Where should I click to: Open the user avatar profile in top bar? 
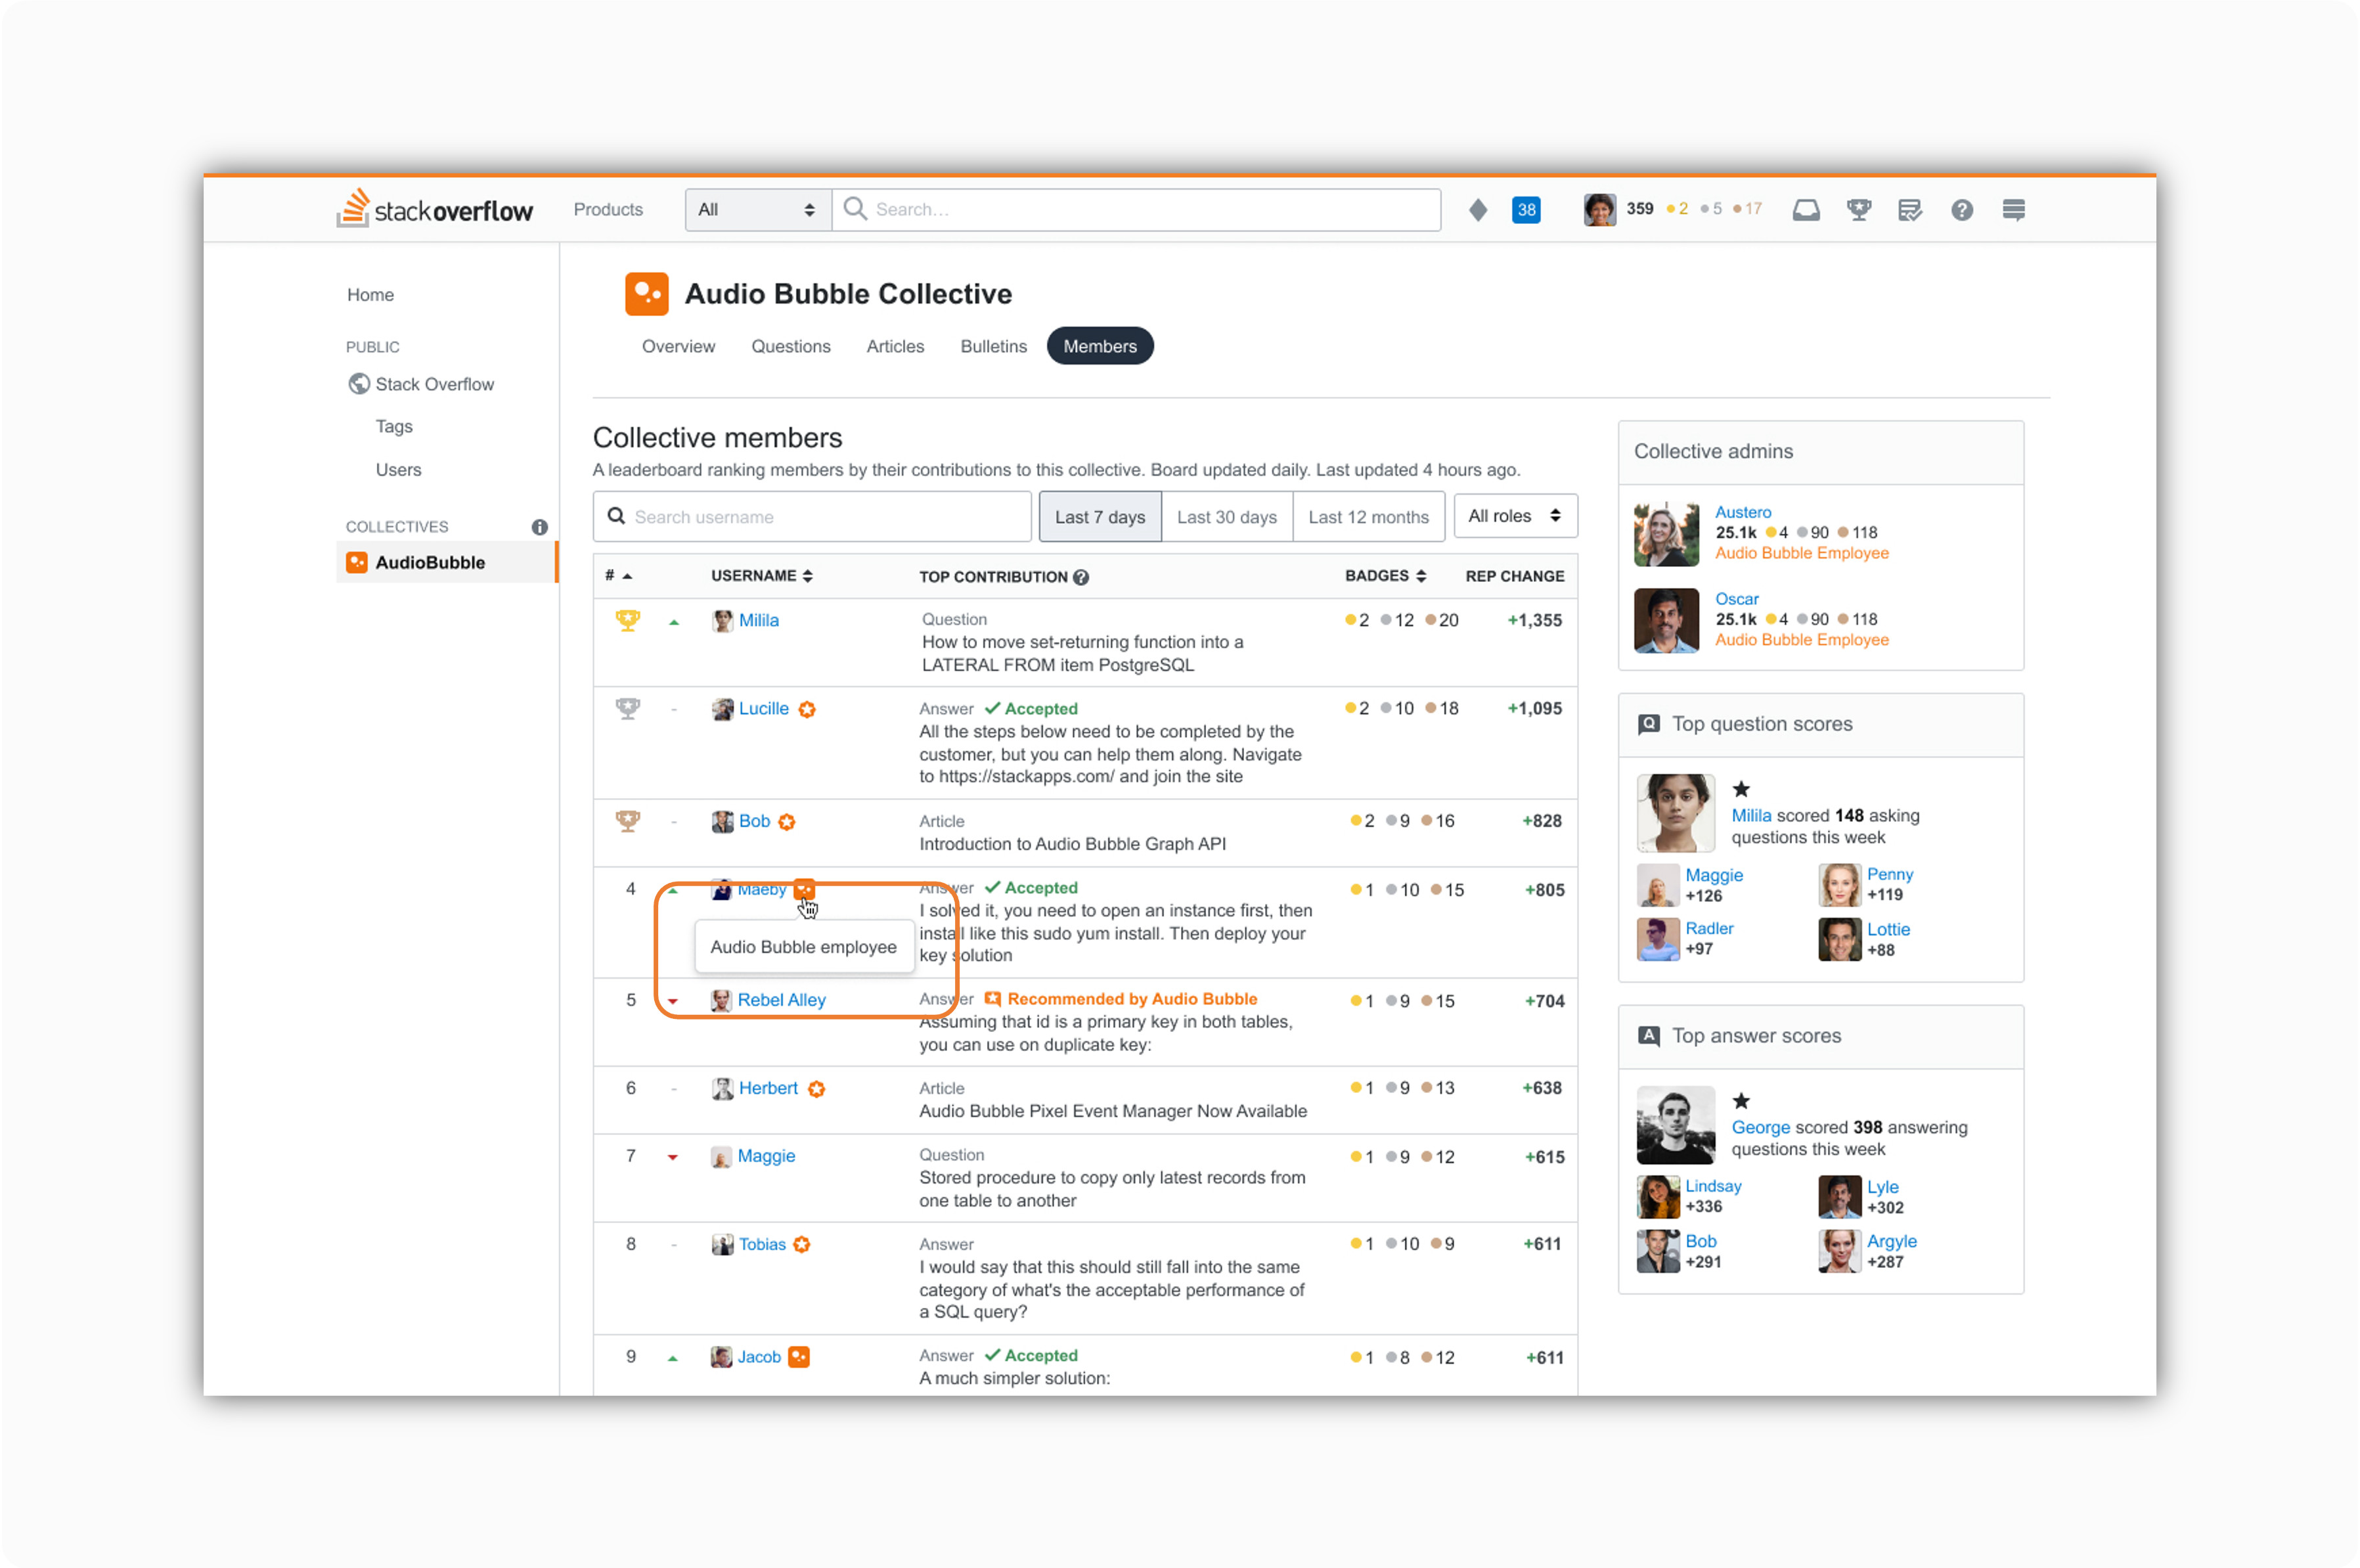click(1599, 210)
